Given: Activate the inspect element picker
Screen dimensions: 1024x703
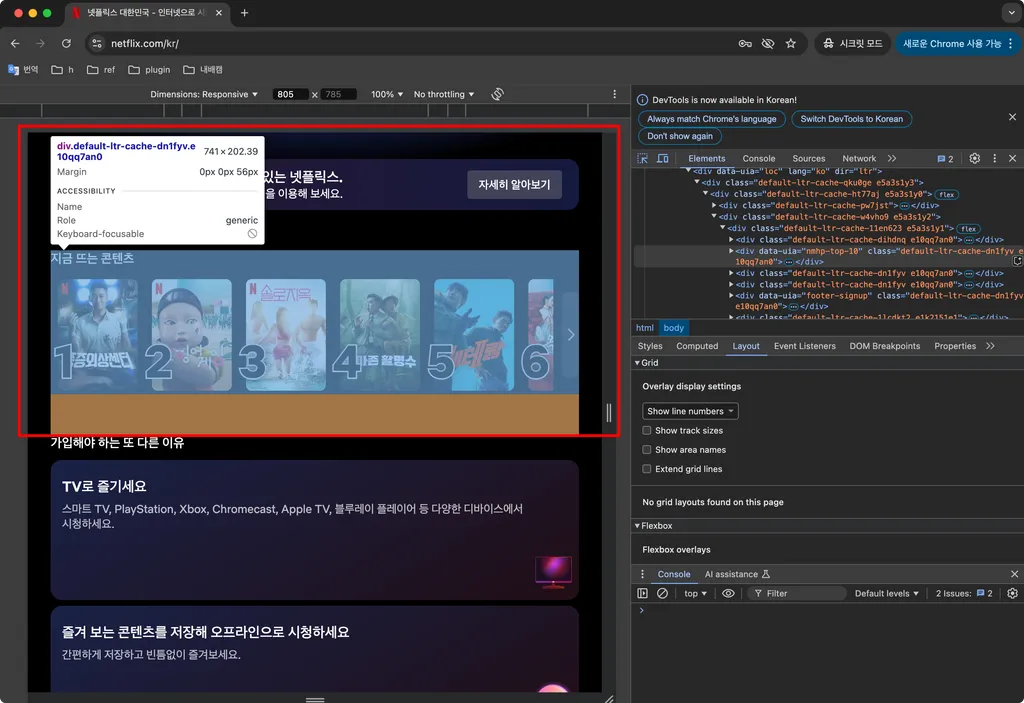Looking at the screenshot, I should [x=643, y=158].
